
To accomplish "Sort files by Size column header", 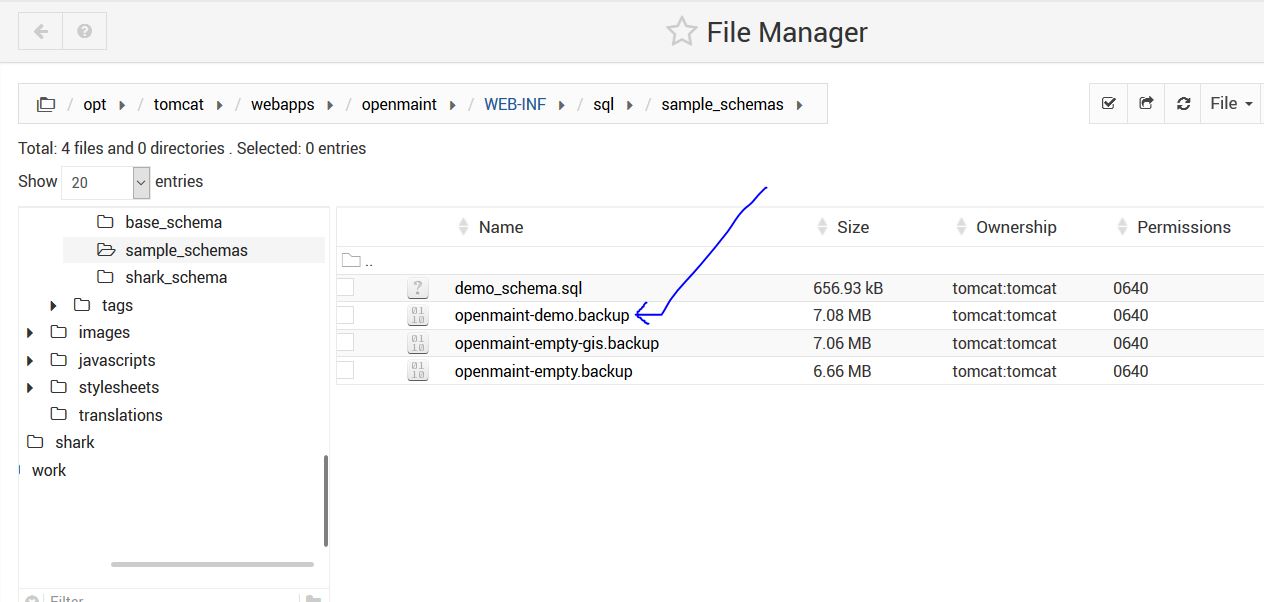I will tap(852, 227).
